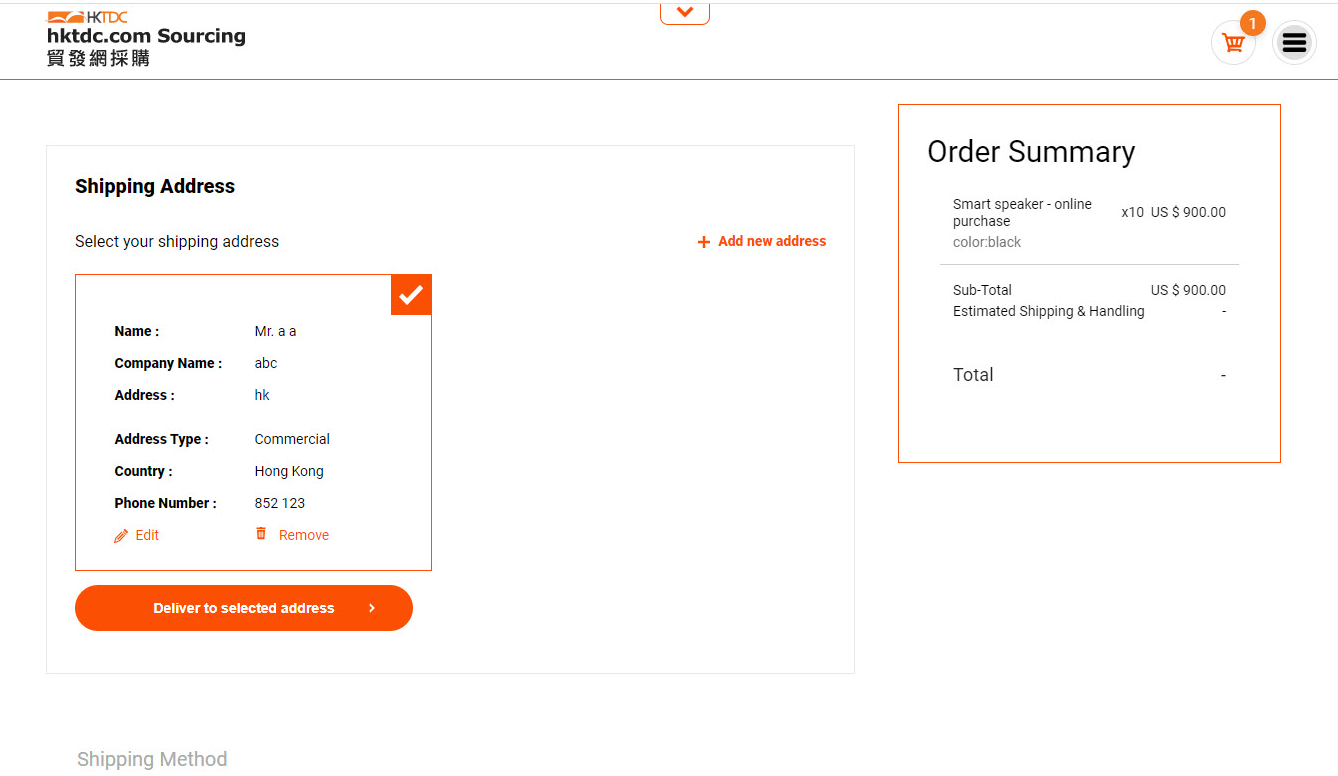This screenshot has height=776, width=1338.
Task: Toggle the selected address checkmark
Action: click(411, 295)
